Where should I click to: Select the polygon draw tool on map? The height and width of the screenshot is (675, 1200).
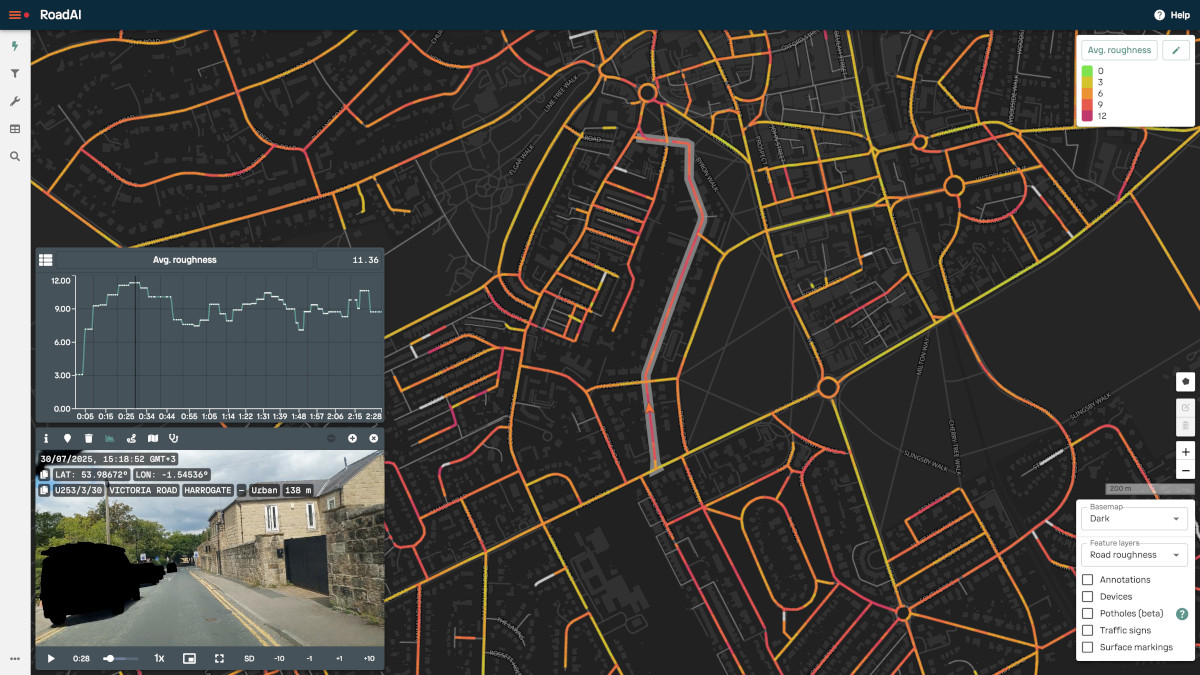pyautogui.click(x=1185, y=381)
